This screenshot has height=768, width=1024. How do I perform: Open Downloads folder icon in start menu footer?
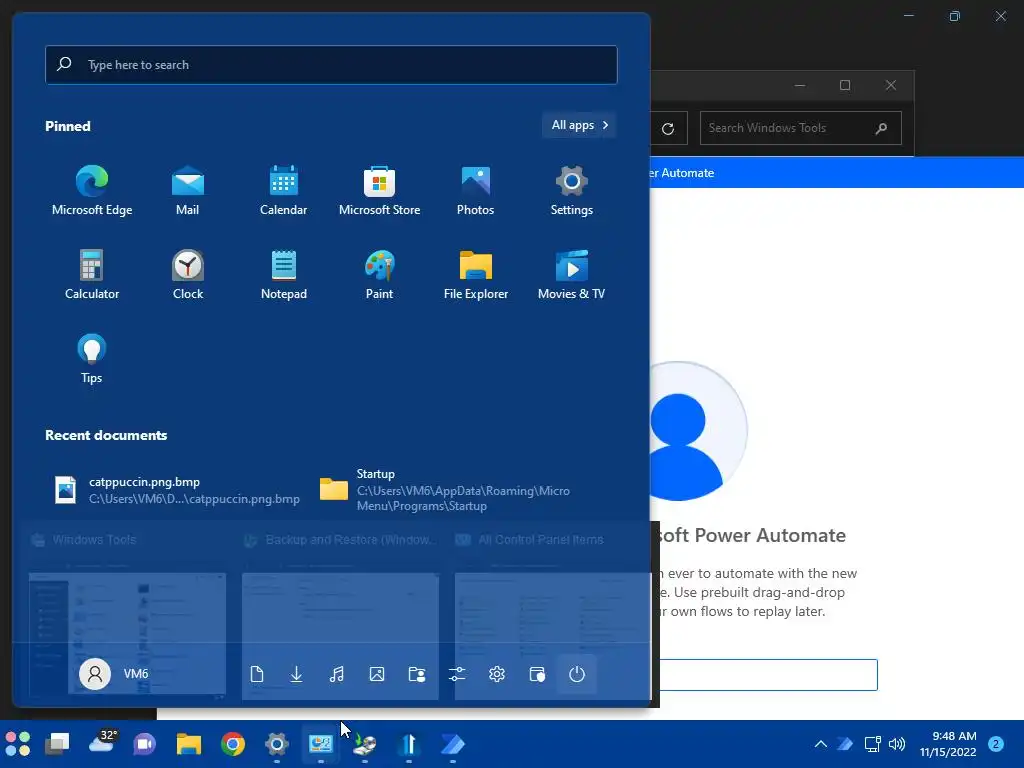coord(296,674)
